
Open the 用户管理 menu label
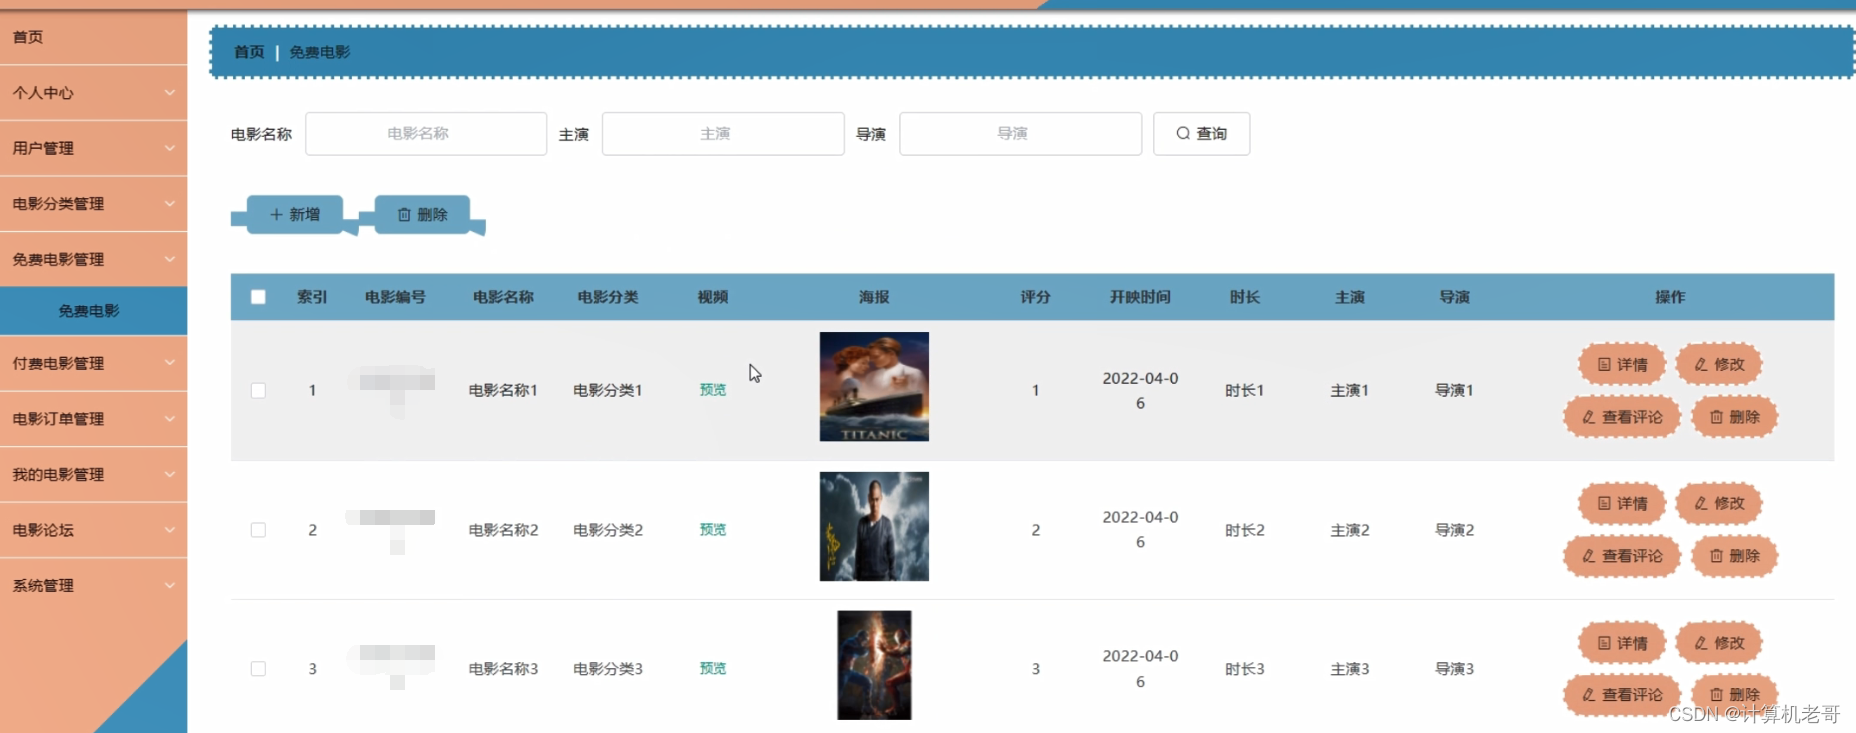[x=43, y=148]
